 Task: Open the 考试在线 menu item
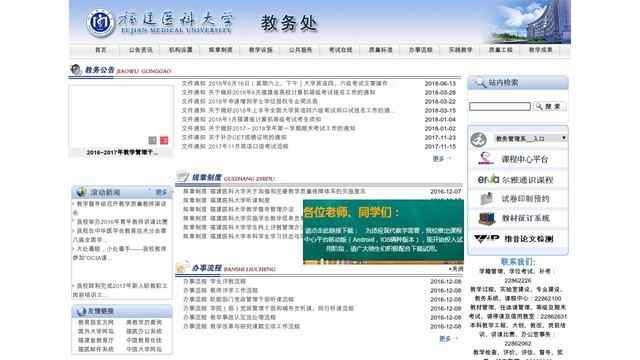[x=340, y=50]
